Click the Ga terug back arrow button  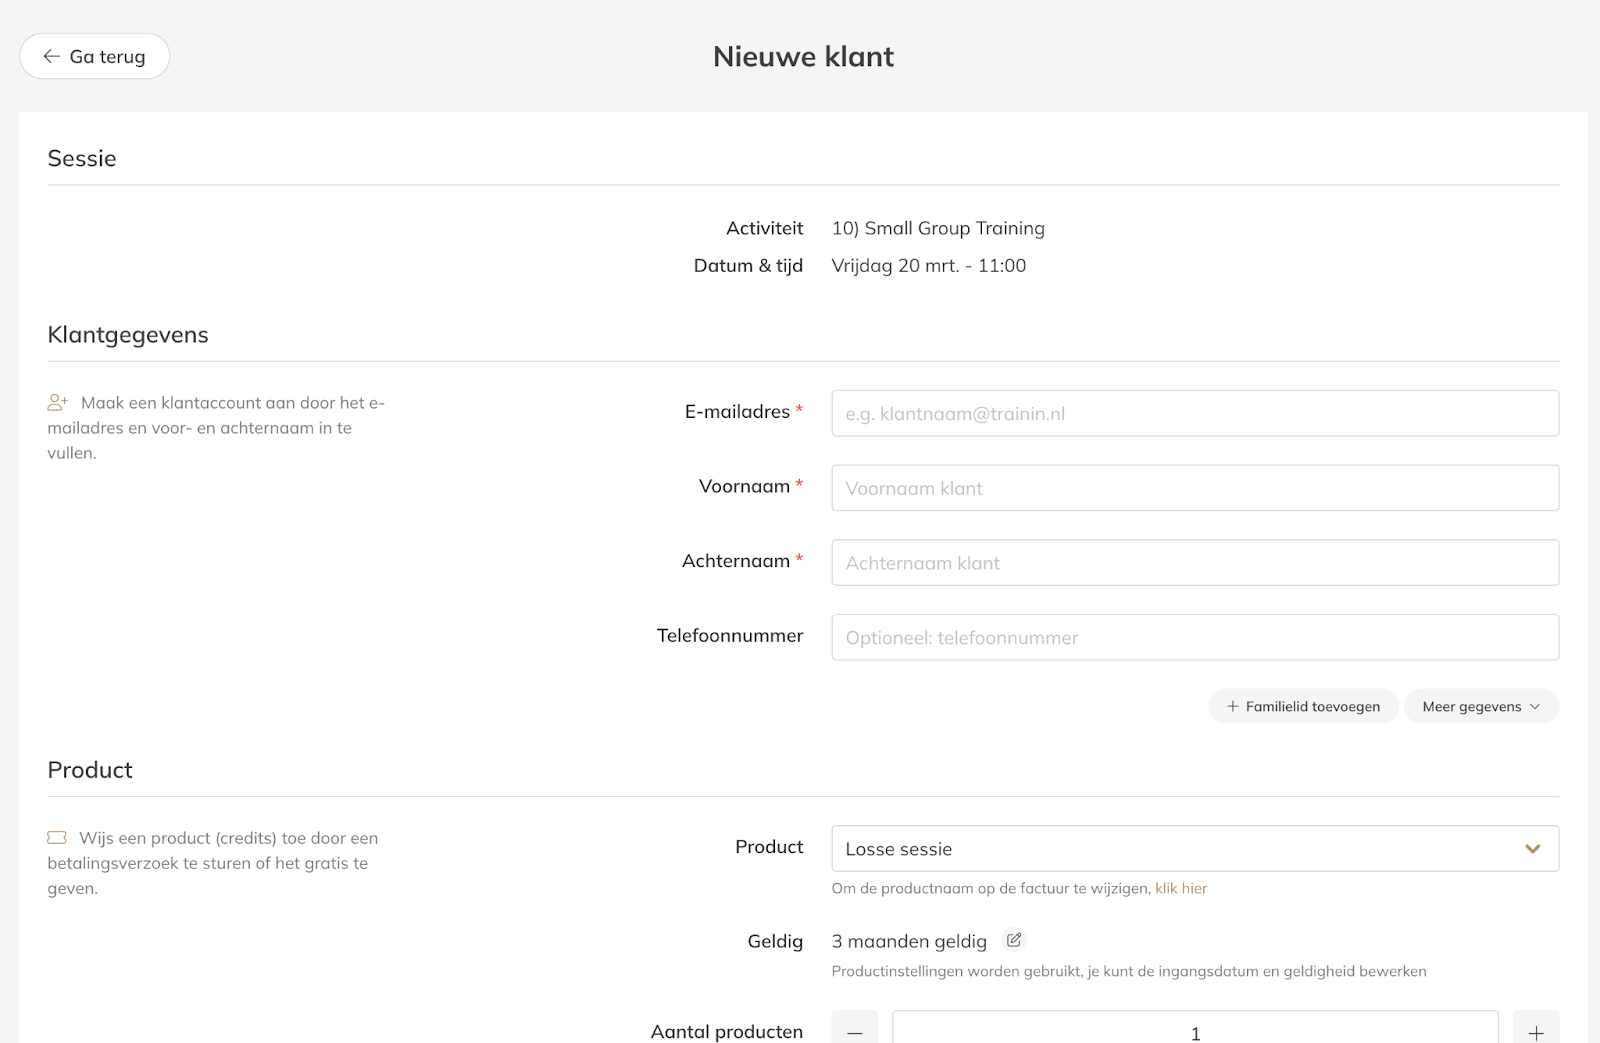point(94,57)
